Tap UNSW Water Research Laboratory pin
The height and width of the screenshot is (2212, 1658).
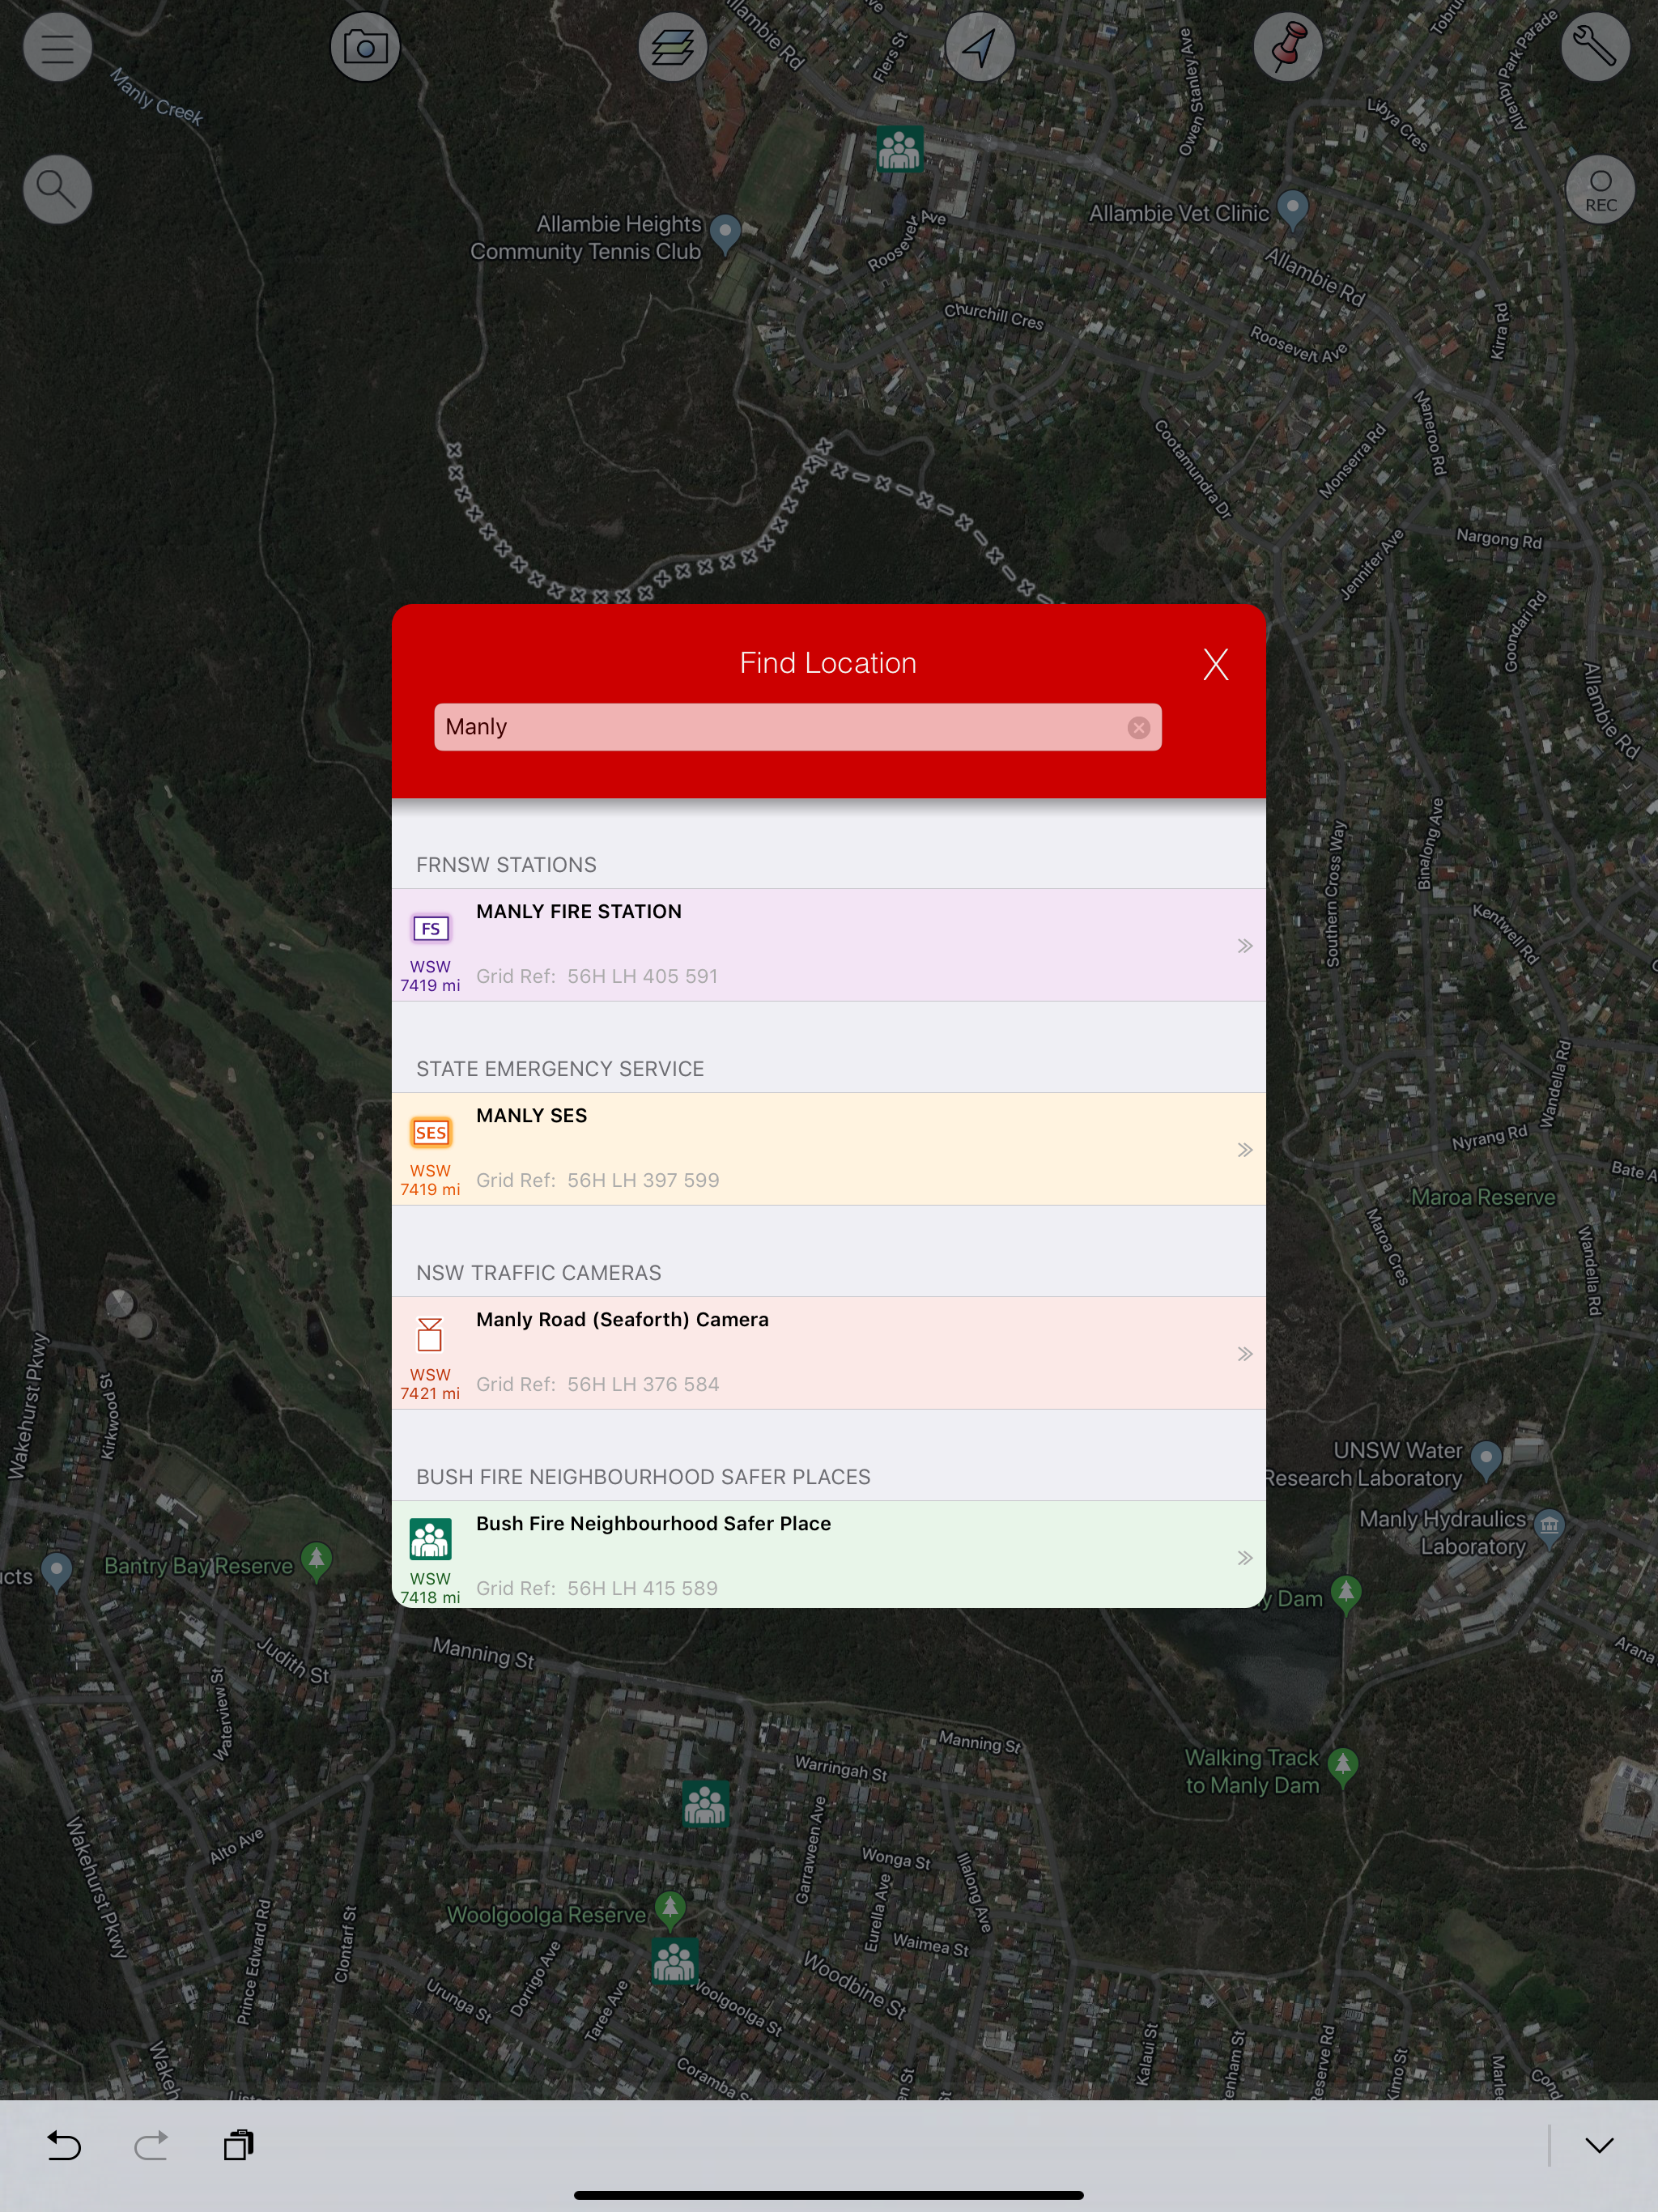coord(1486,1459)
